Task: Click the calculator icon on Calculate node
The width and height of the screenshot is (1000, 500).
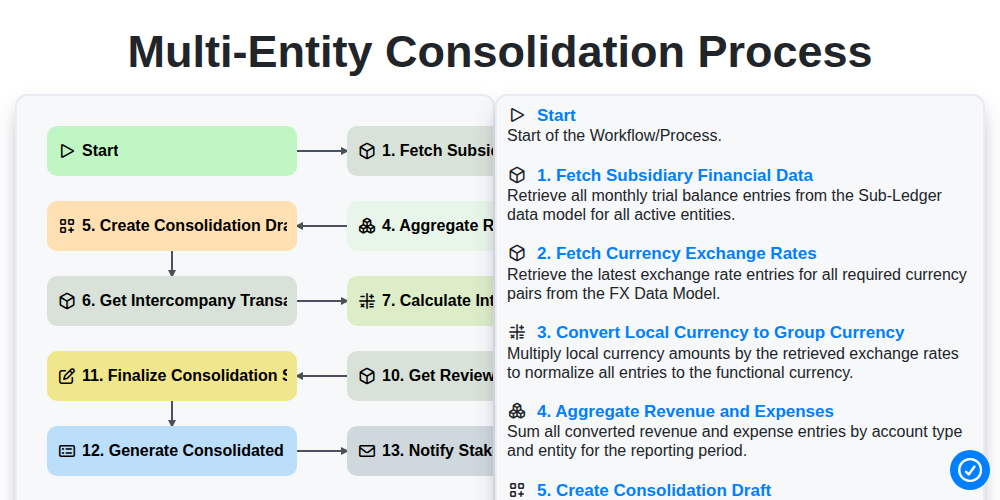Action: (x=367, y=301)
